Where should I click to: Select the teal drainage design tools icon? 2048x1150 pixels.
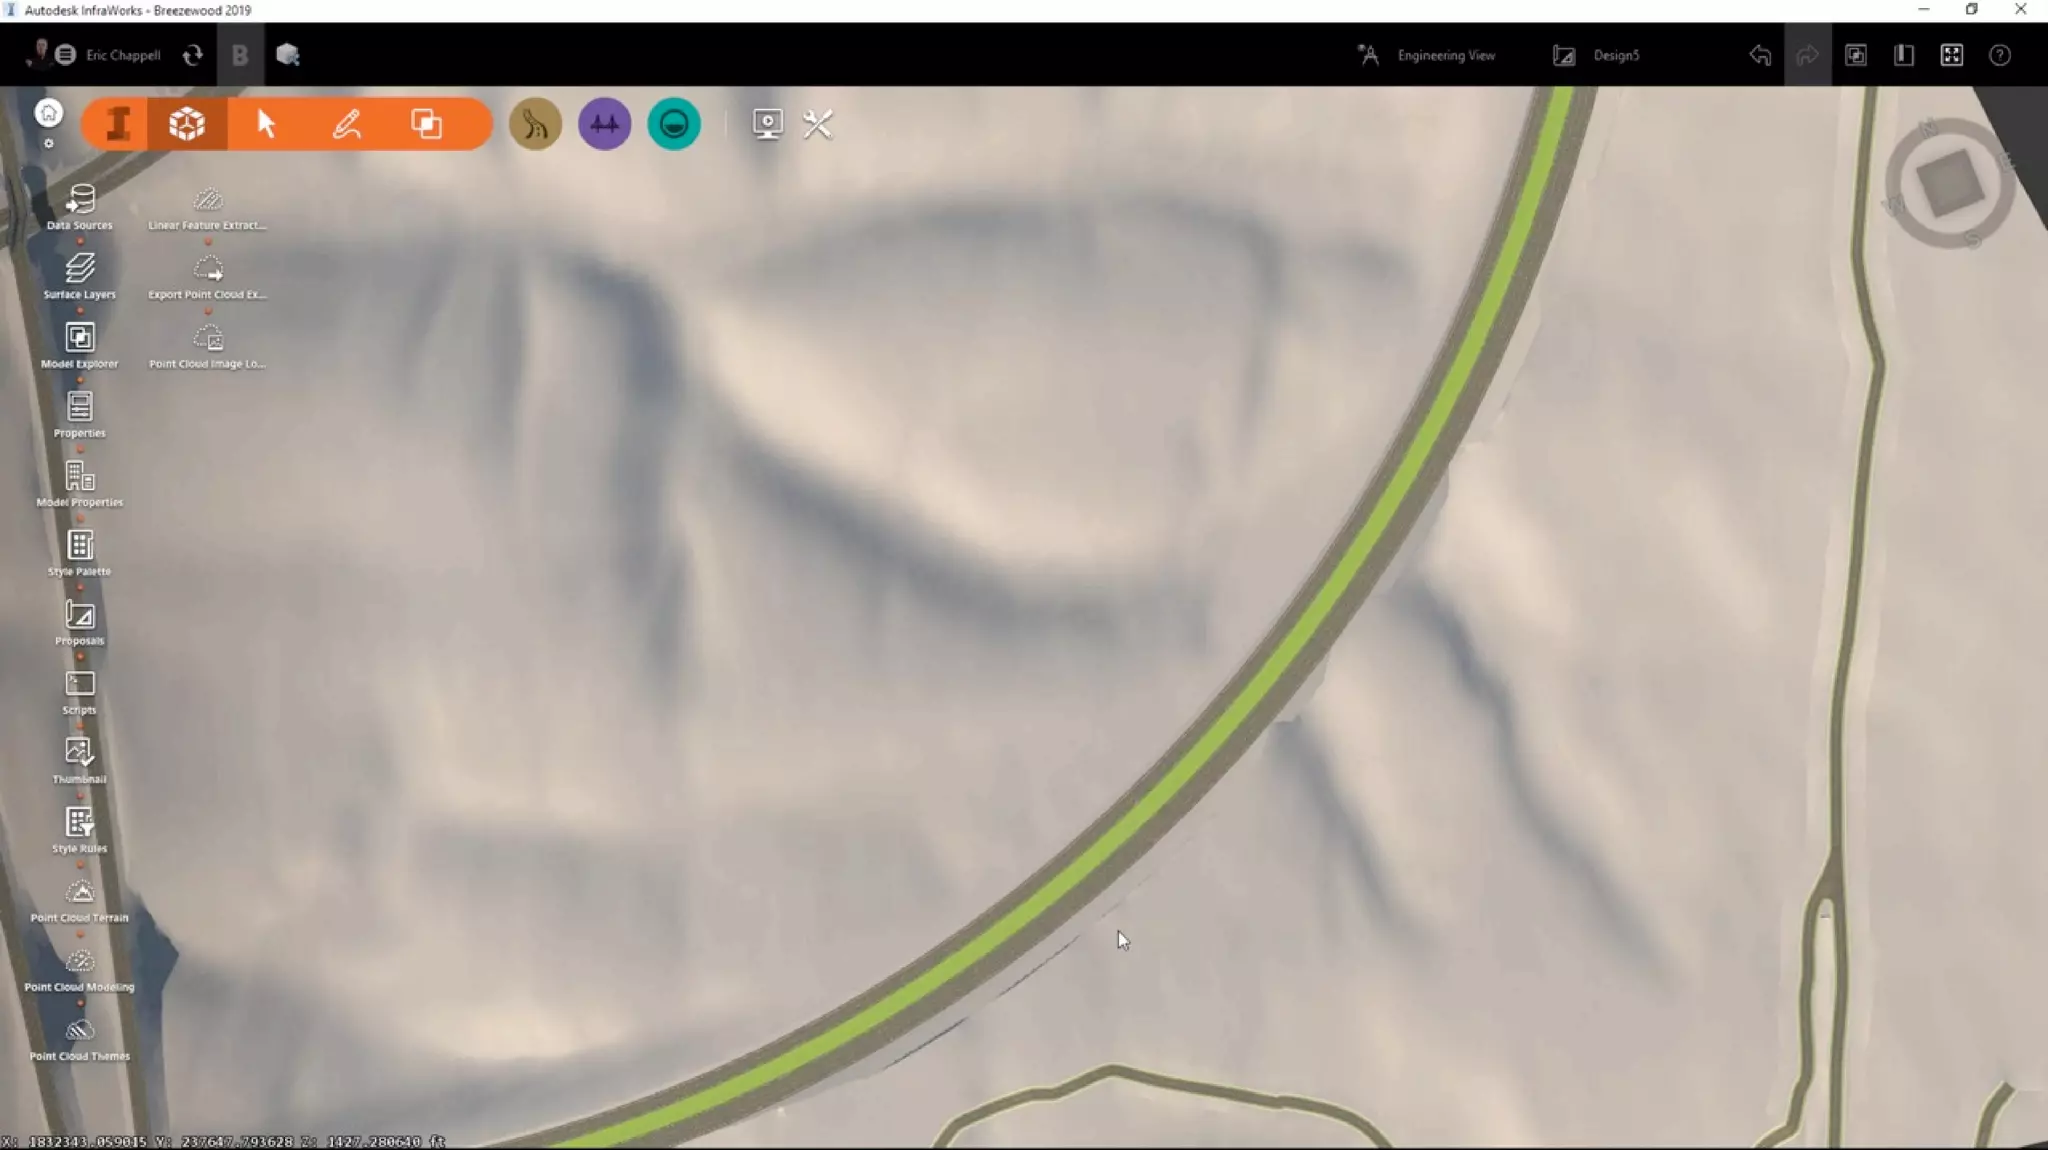[674, 124]
